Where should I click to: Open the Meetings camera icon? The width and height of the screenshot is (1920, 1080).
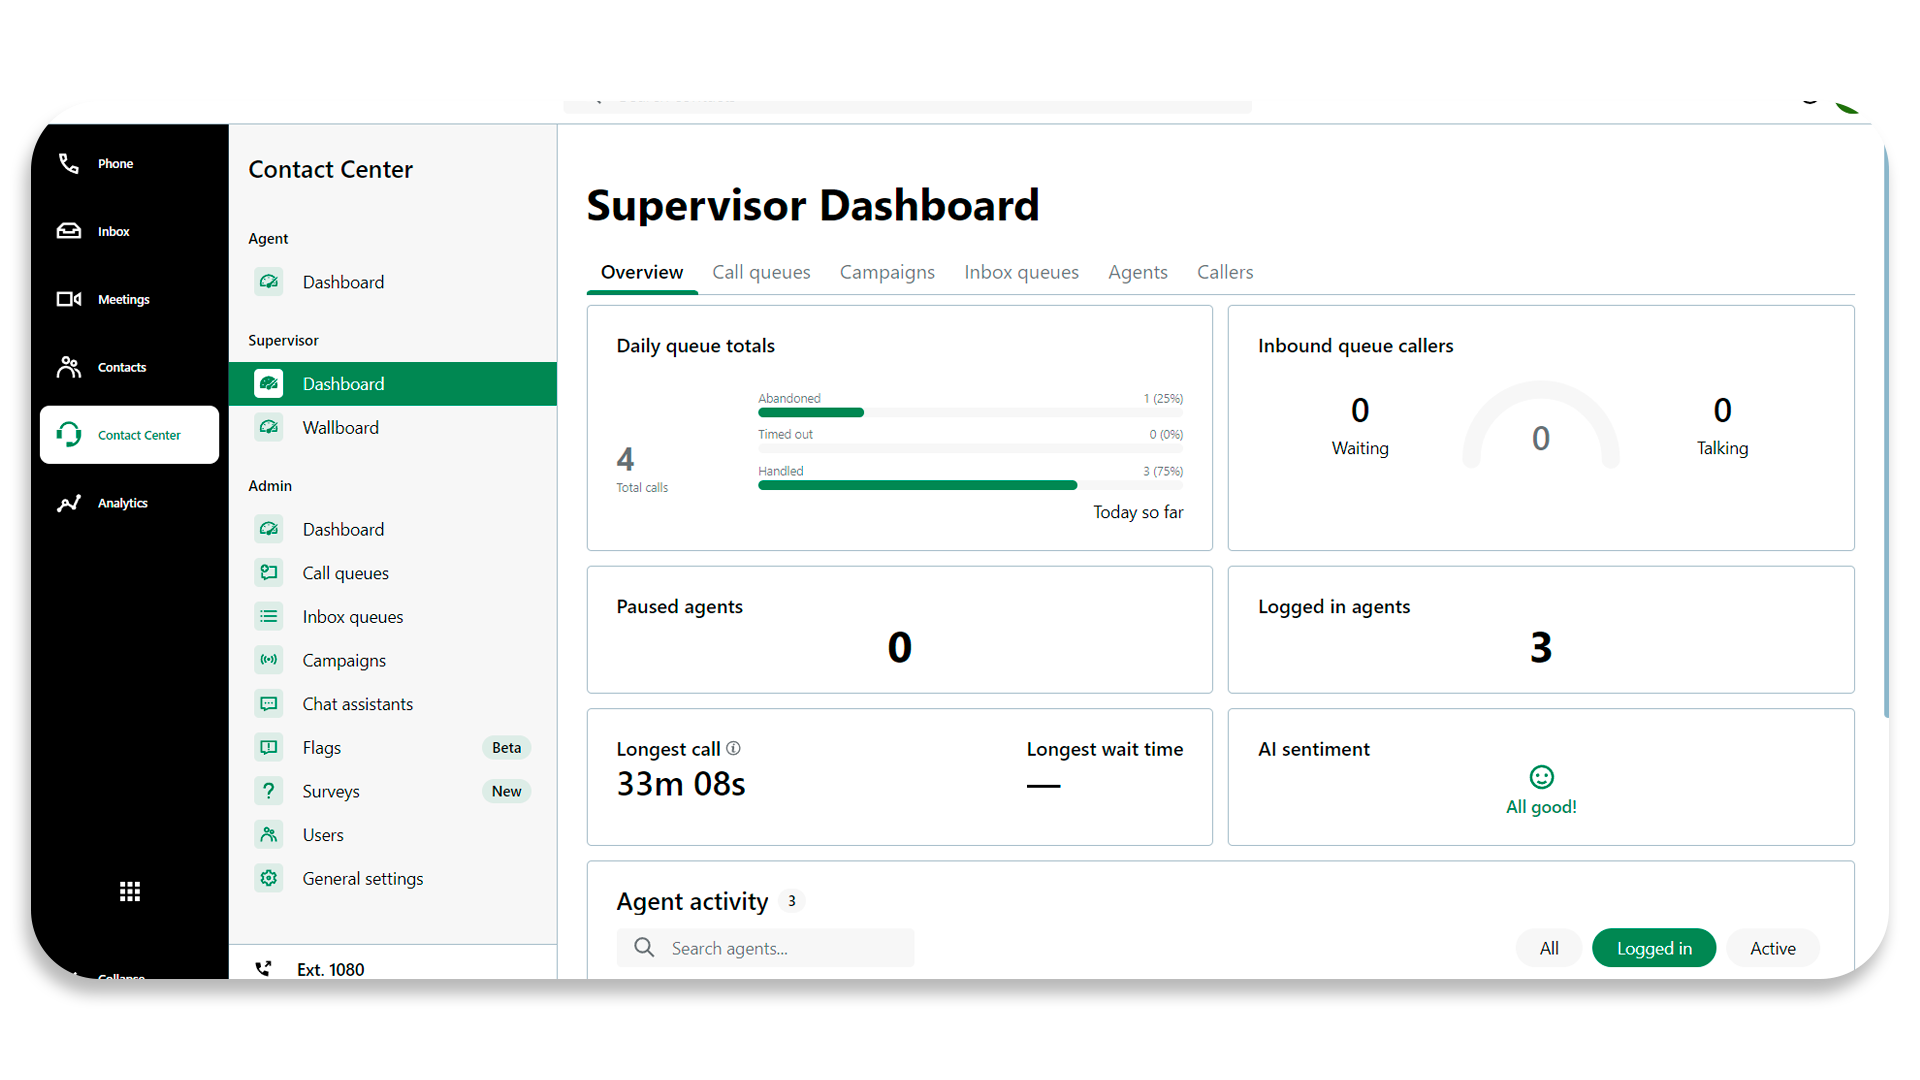coord(68,299)
